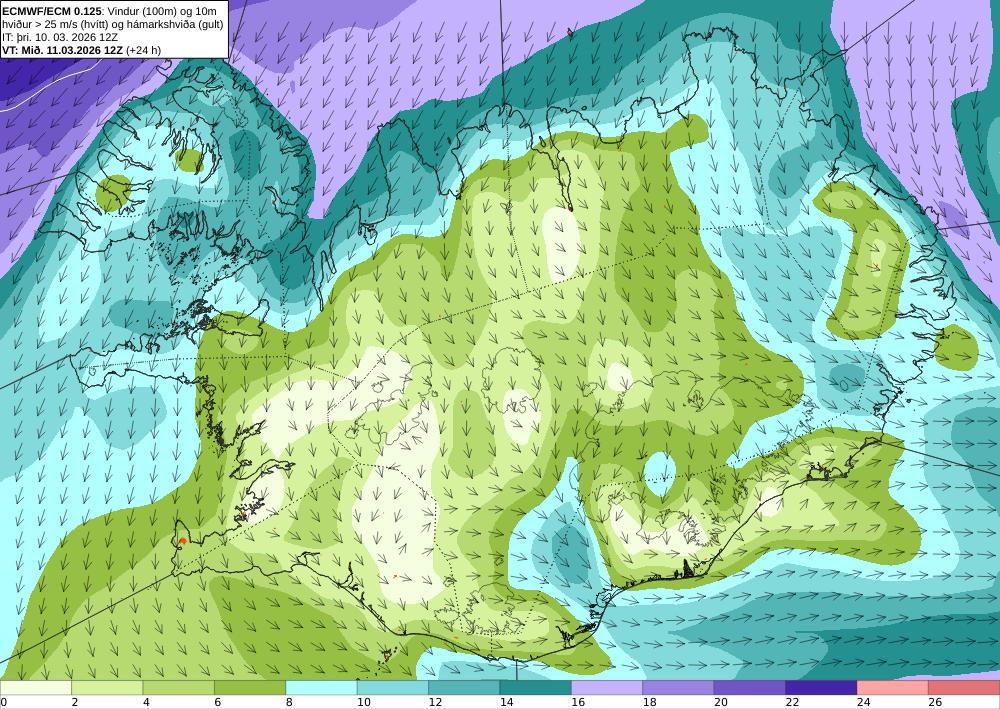The width and height of the screenshot is (1000, 709).
Task: Click the legend scale label "8"
Action: click(x=289, y=702)
